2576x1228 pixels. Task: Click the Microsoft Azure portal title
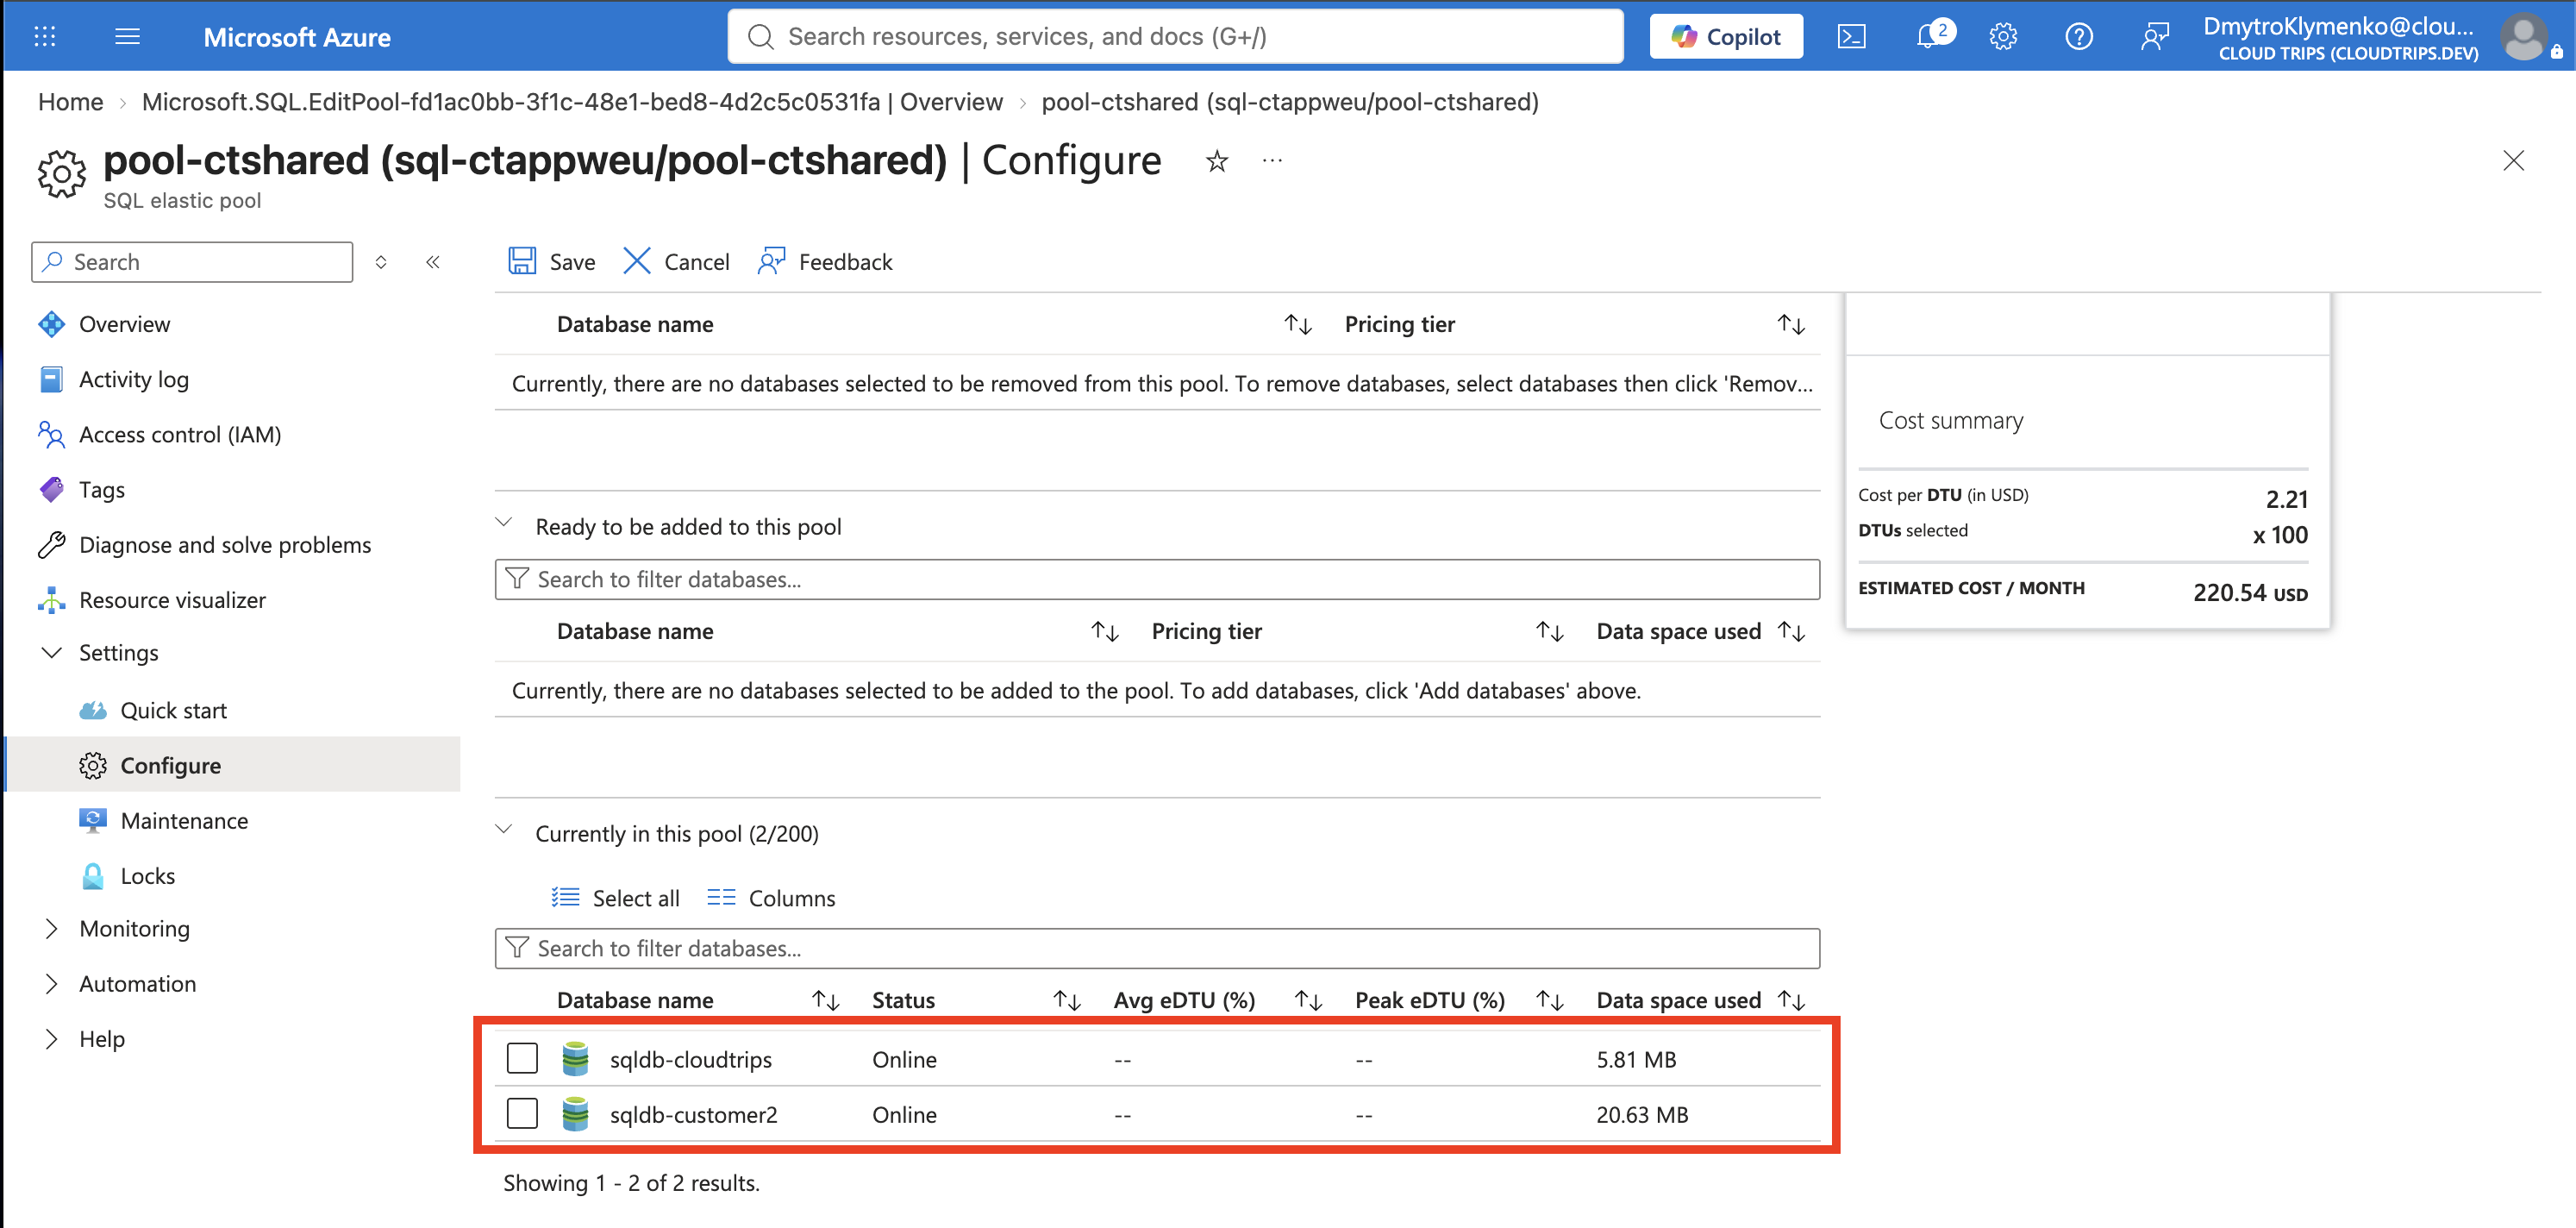coord(297,37)
